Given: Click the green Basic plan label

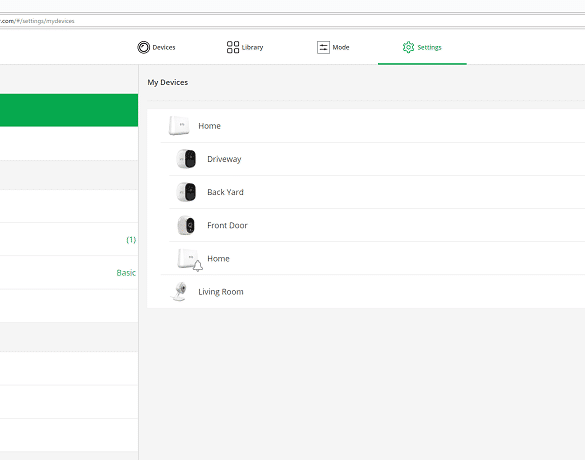Looking at the screenshot, I should click(x=126, y=273).
